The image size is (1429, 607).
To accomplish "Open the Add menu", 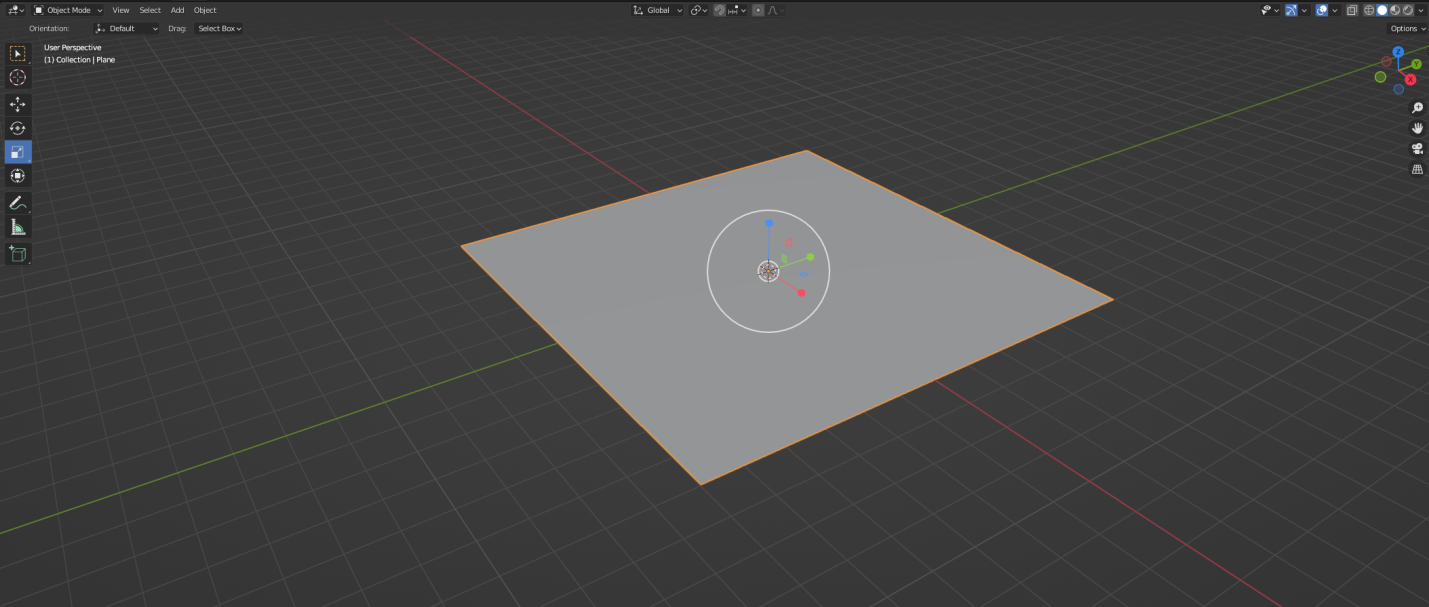I will pyautogui.click(x=177, y=10).
